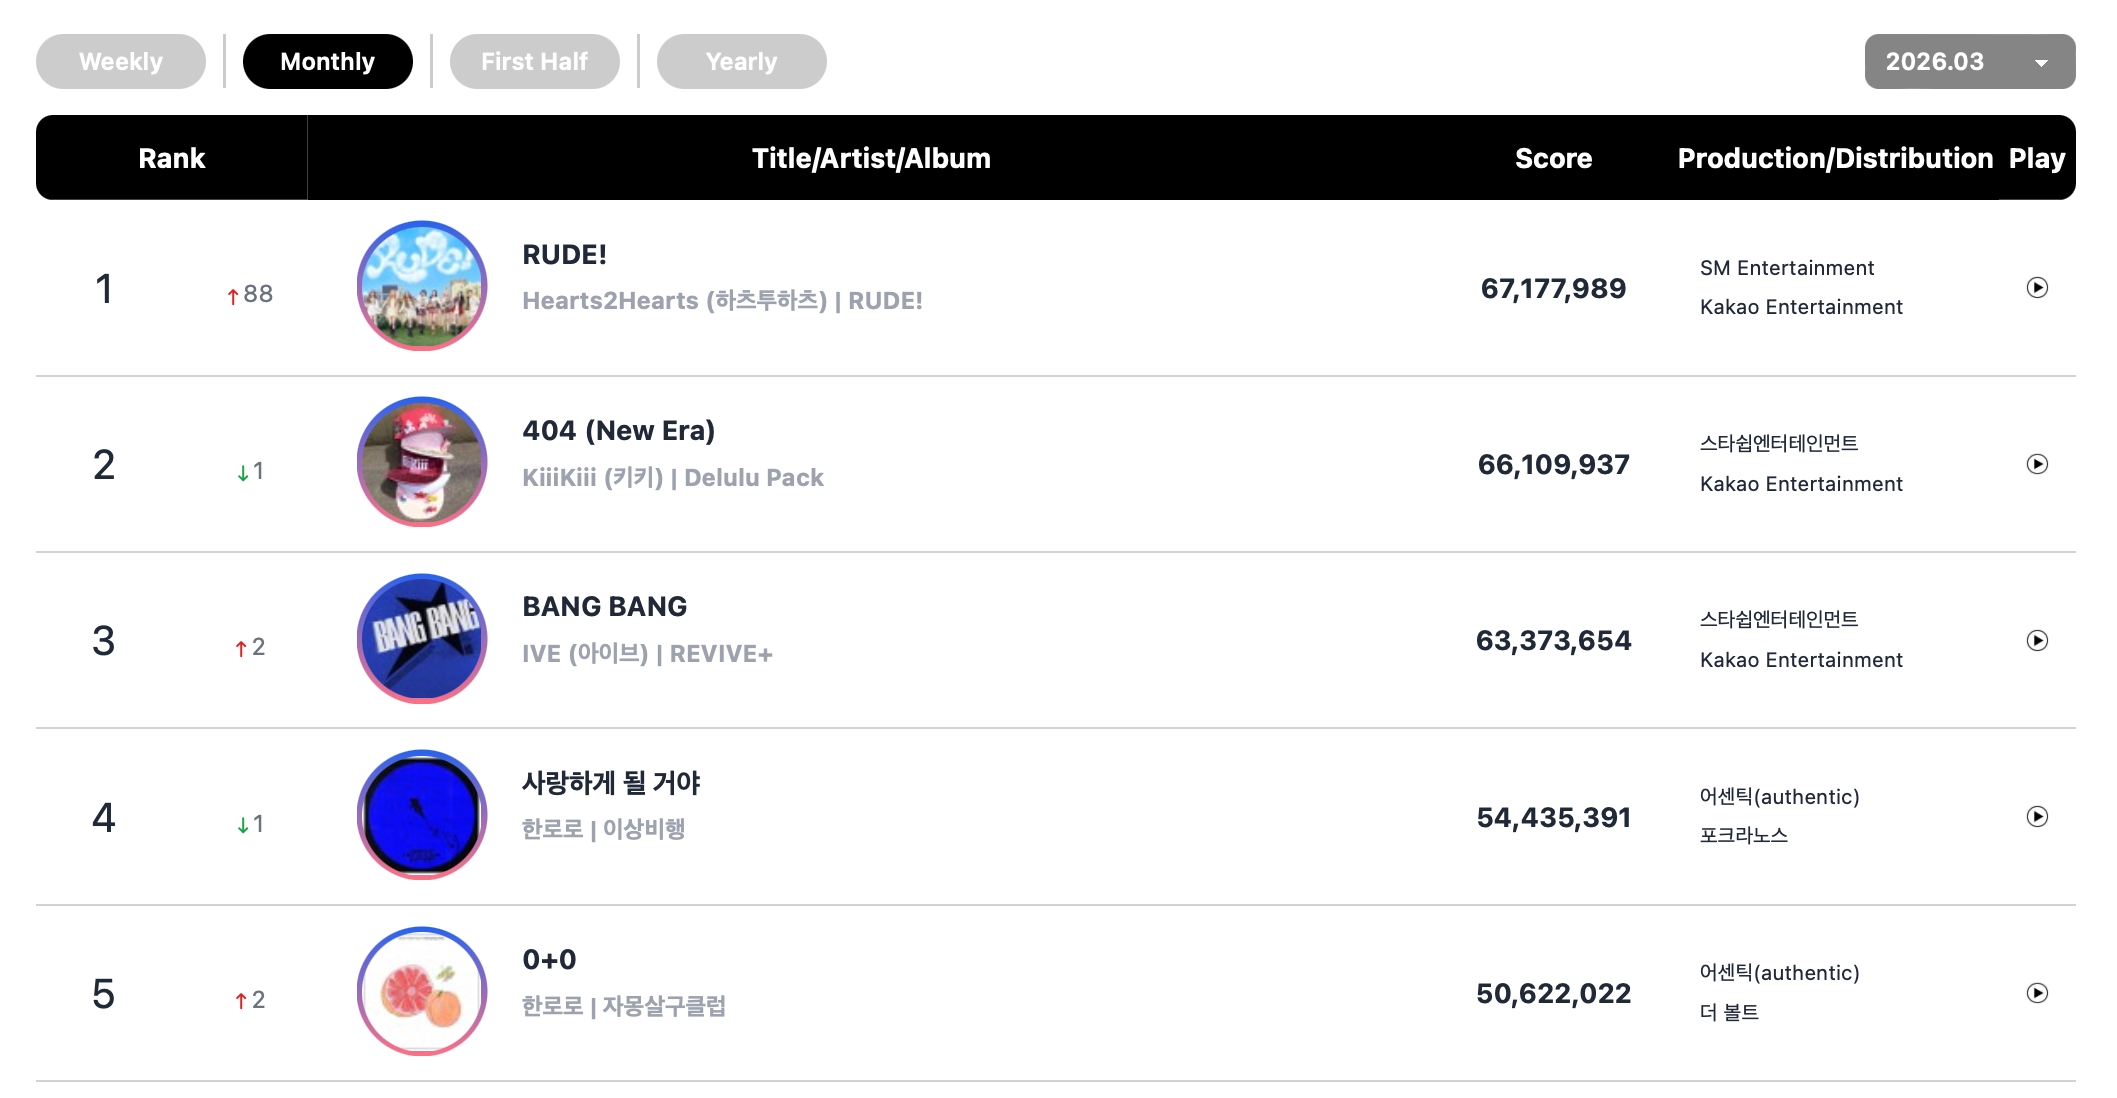Viewport: 2117px width, 1098px height.
Task: Click the grapefruit 0+0 album cover
Action: 422,991
